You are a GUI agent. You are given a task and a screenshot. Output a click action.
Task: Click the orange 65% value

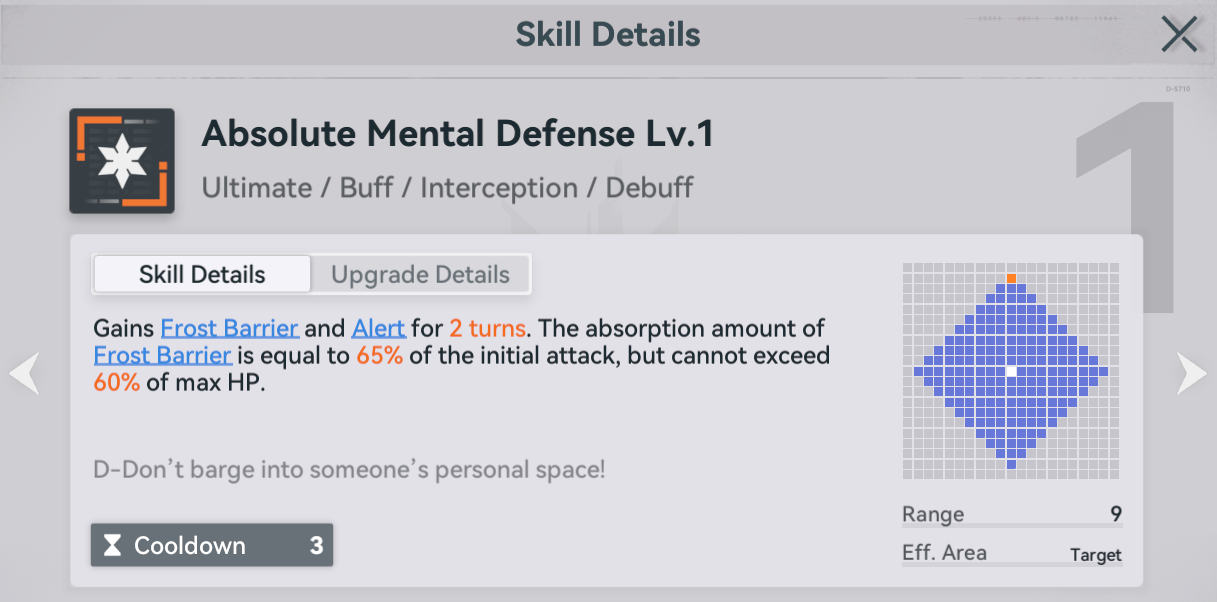click(379, 355)
